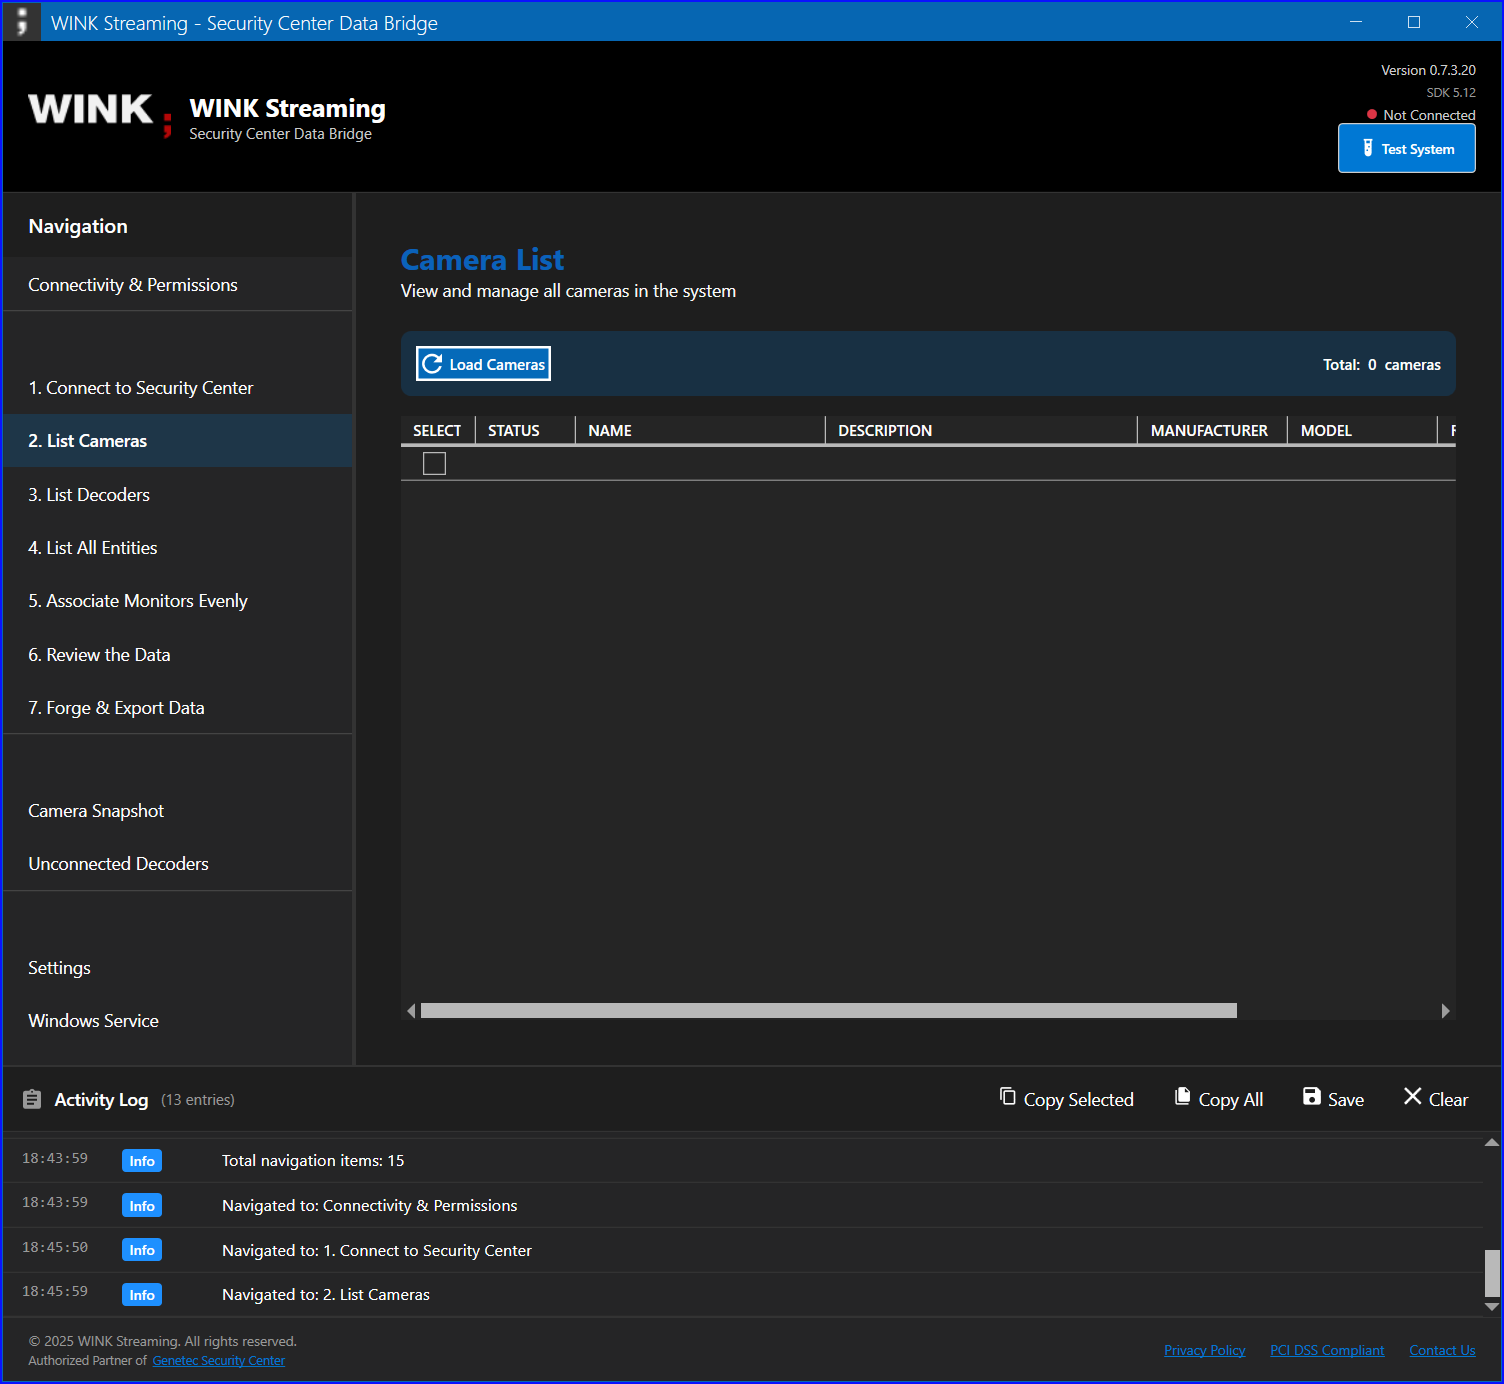Click the 'Camera List' page heading
The image size is (1504, 1384).
482,260
